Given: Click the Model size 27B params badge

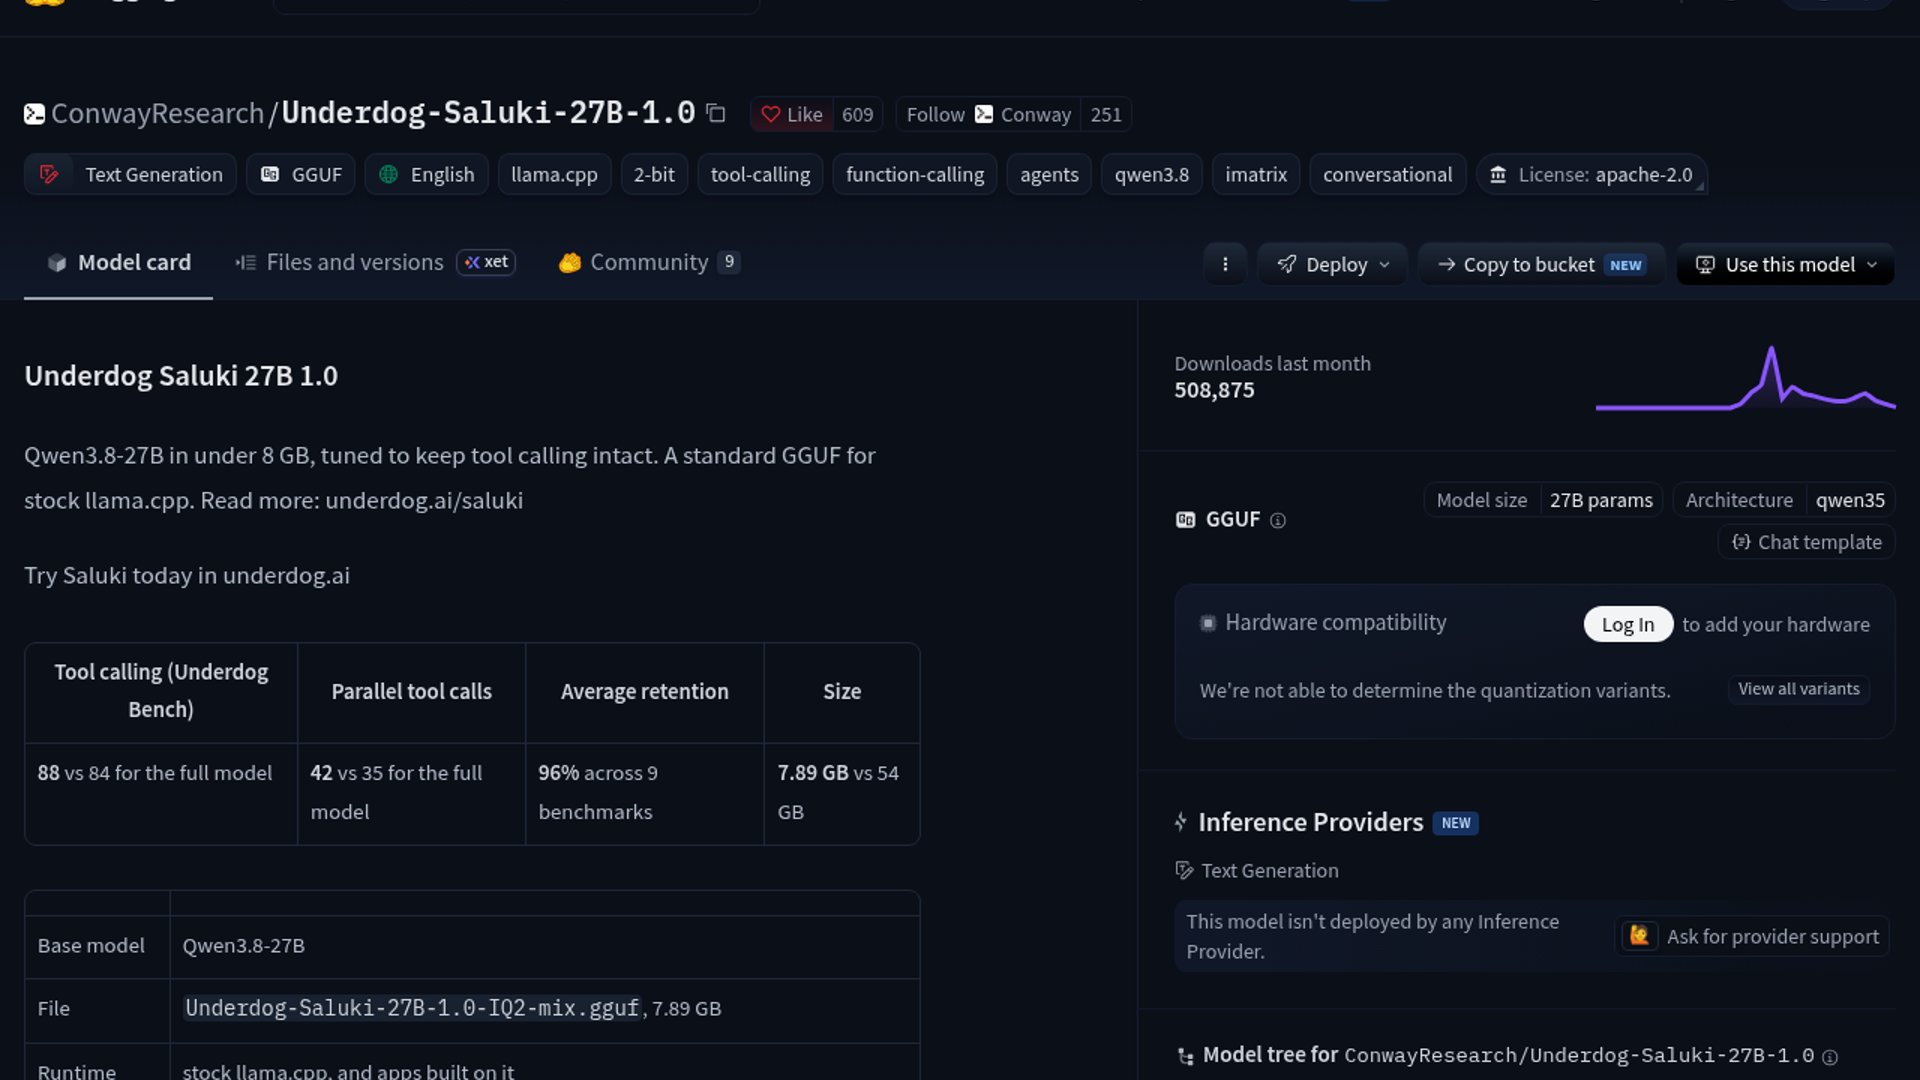Looking at the screenshot, I should pyautogui.click(x=1543, y=500).
